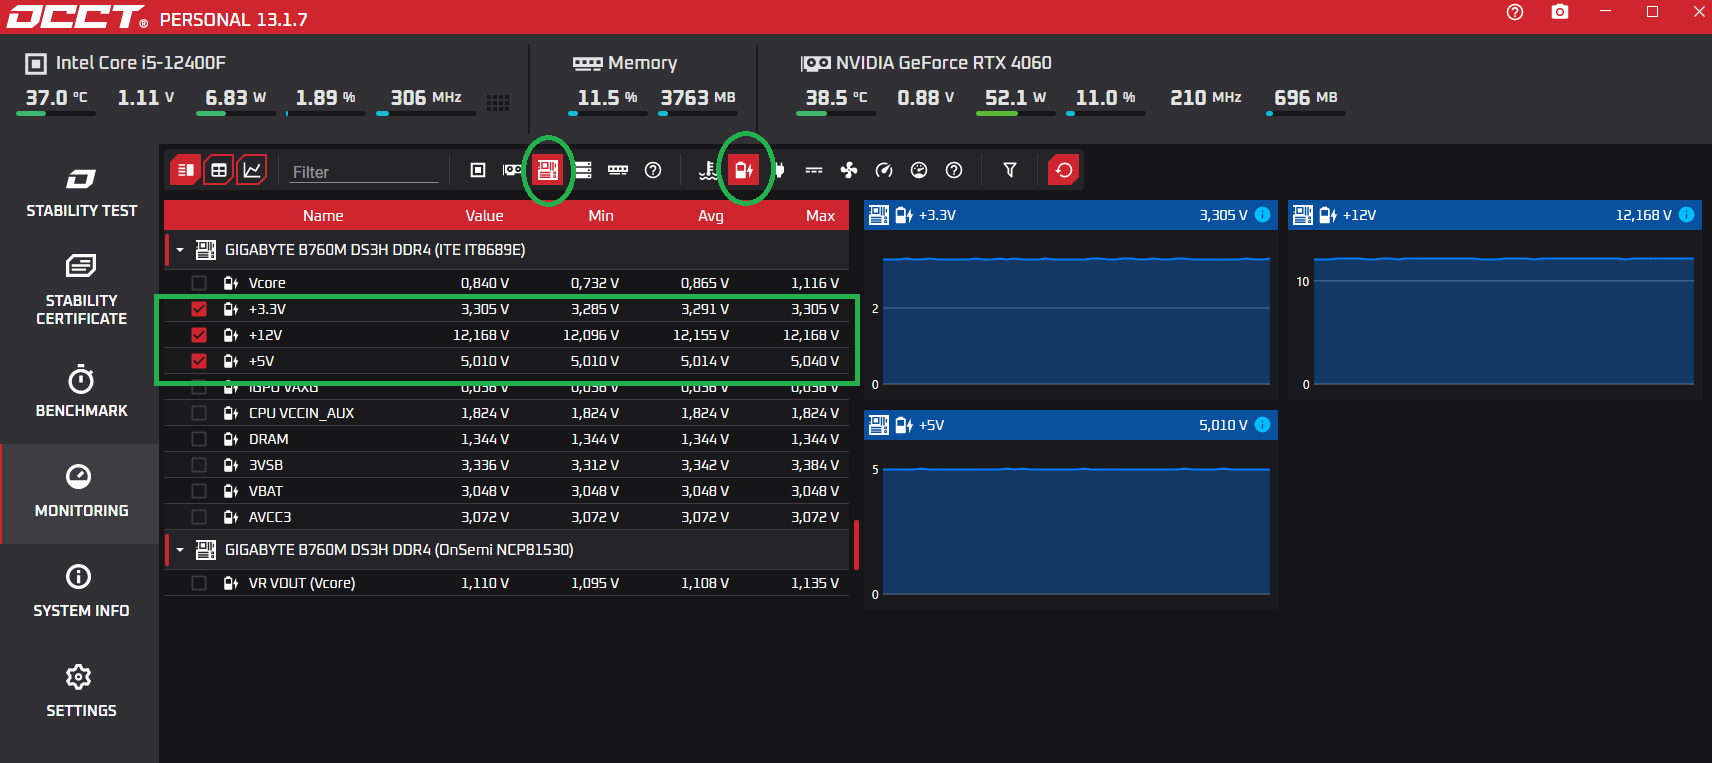Show info for the +5V graph
Image resolution: width=1712 pixels, height=763 pixels.
point(1262,425)
